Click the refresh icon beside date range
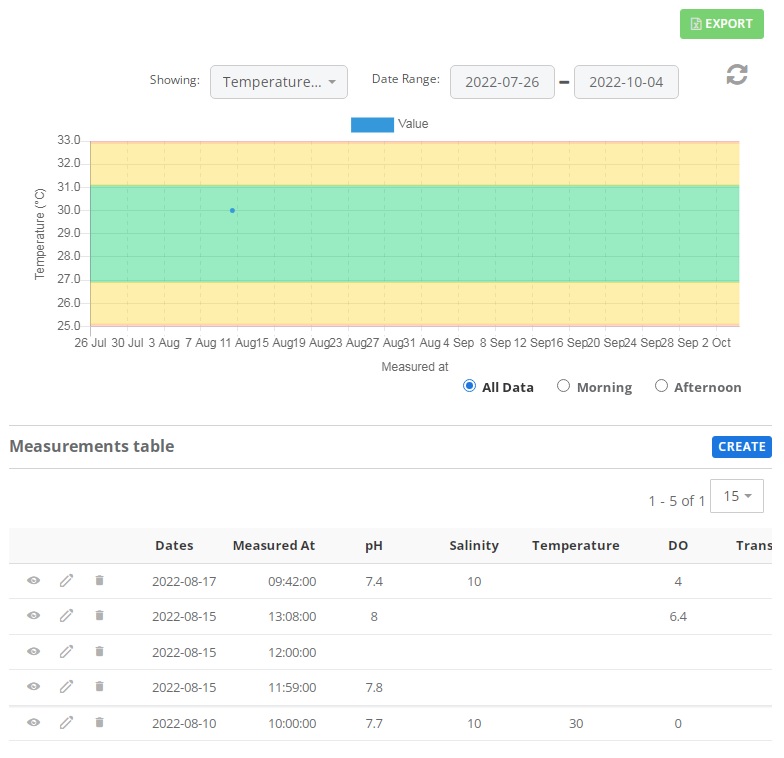Screen dimensions: 784x758 (737, 75)
